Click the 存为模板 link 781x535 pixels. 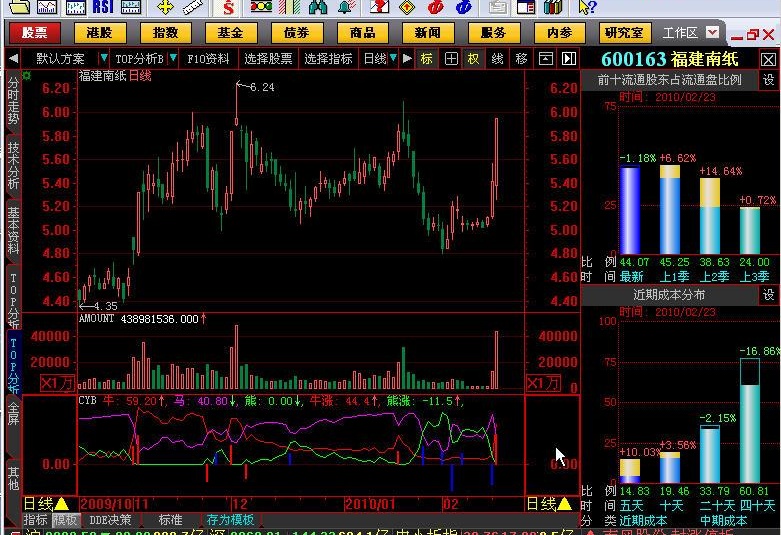(x=230, y=520)
